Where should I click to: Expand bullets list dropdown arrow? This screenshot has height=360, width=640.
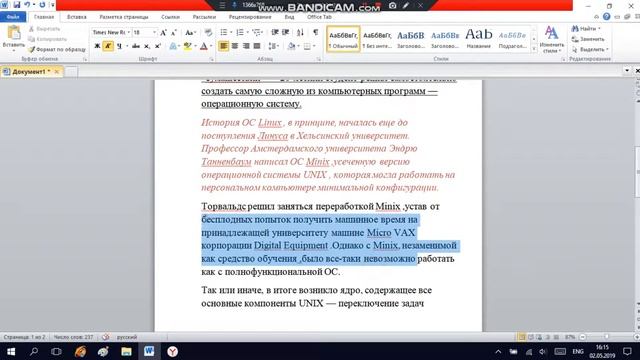tap(231, 32)
